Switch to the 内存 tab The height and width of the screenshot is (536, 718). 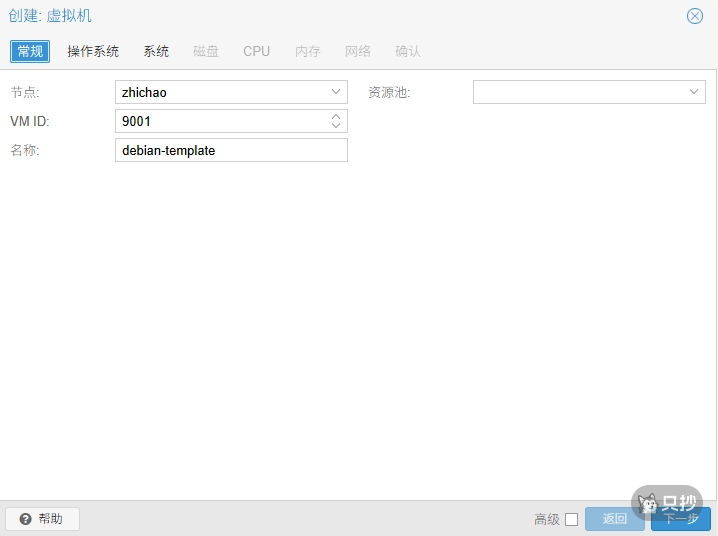[x=307, y=51]
